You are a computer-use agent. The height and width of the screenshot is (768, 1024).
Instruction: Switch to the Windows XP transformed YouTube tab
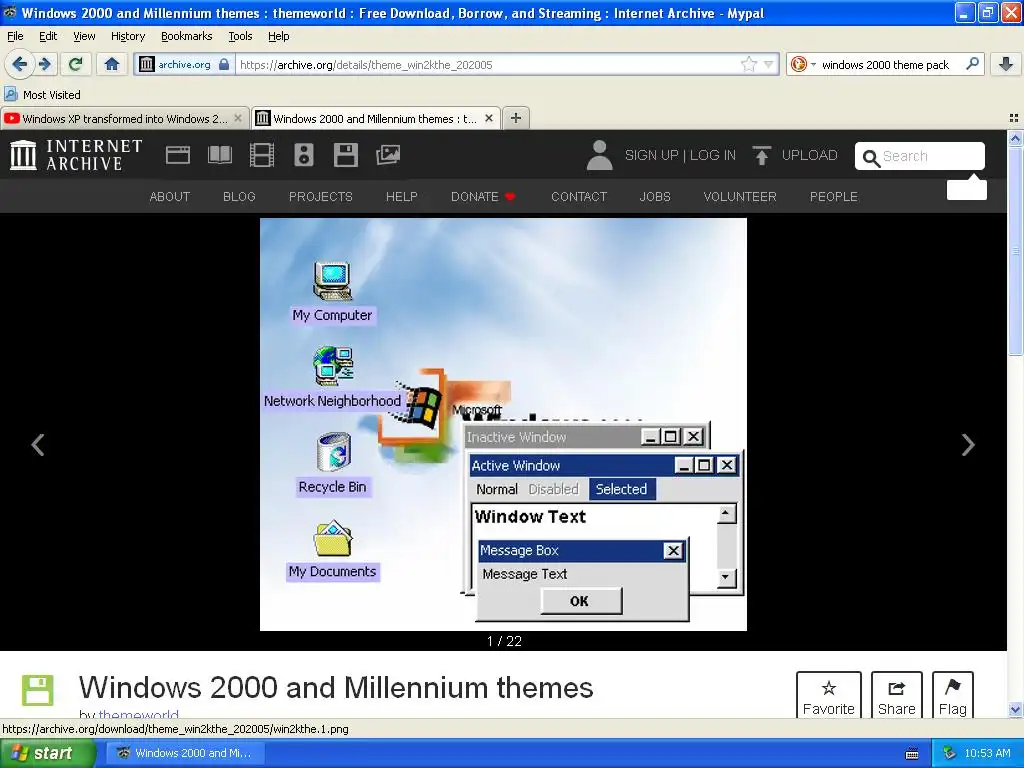pyautogui.click(x=125, y=118)
